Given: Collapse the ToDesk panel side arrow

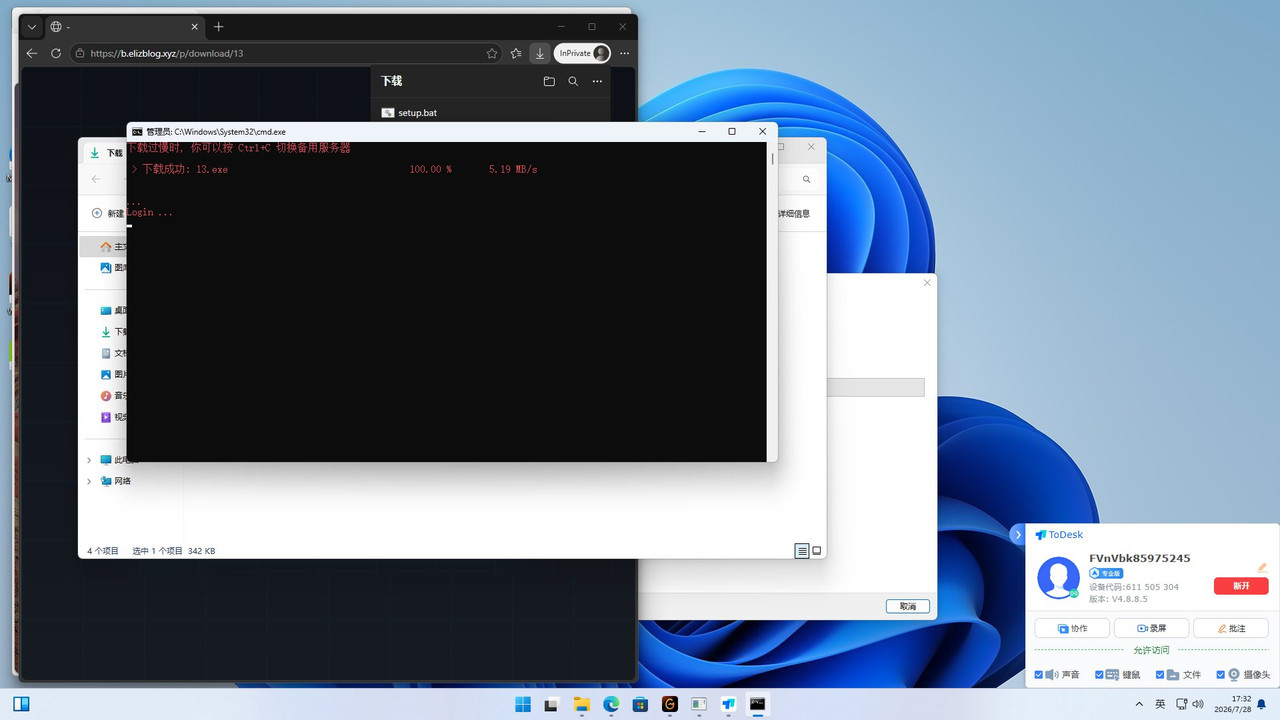Looking at the screenshot, I should pyautogui.click(x=1018, y=535).
